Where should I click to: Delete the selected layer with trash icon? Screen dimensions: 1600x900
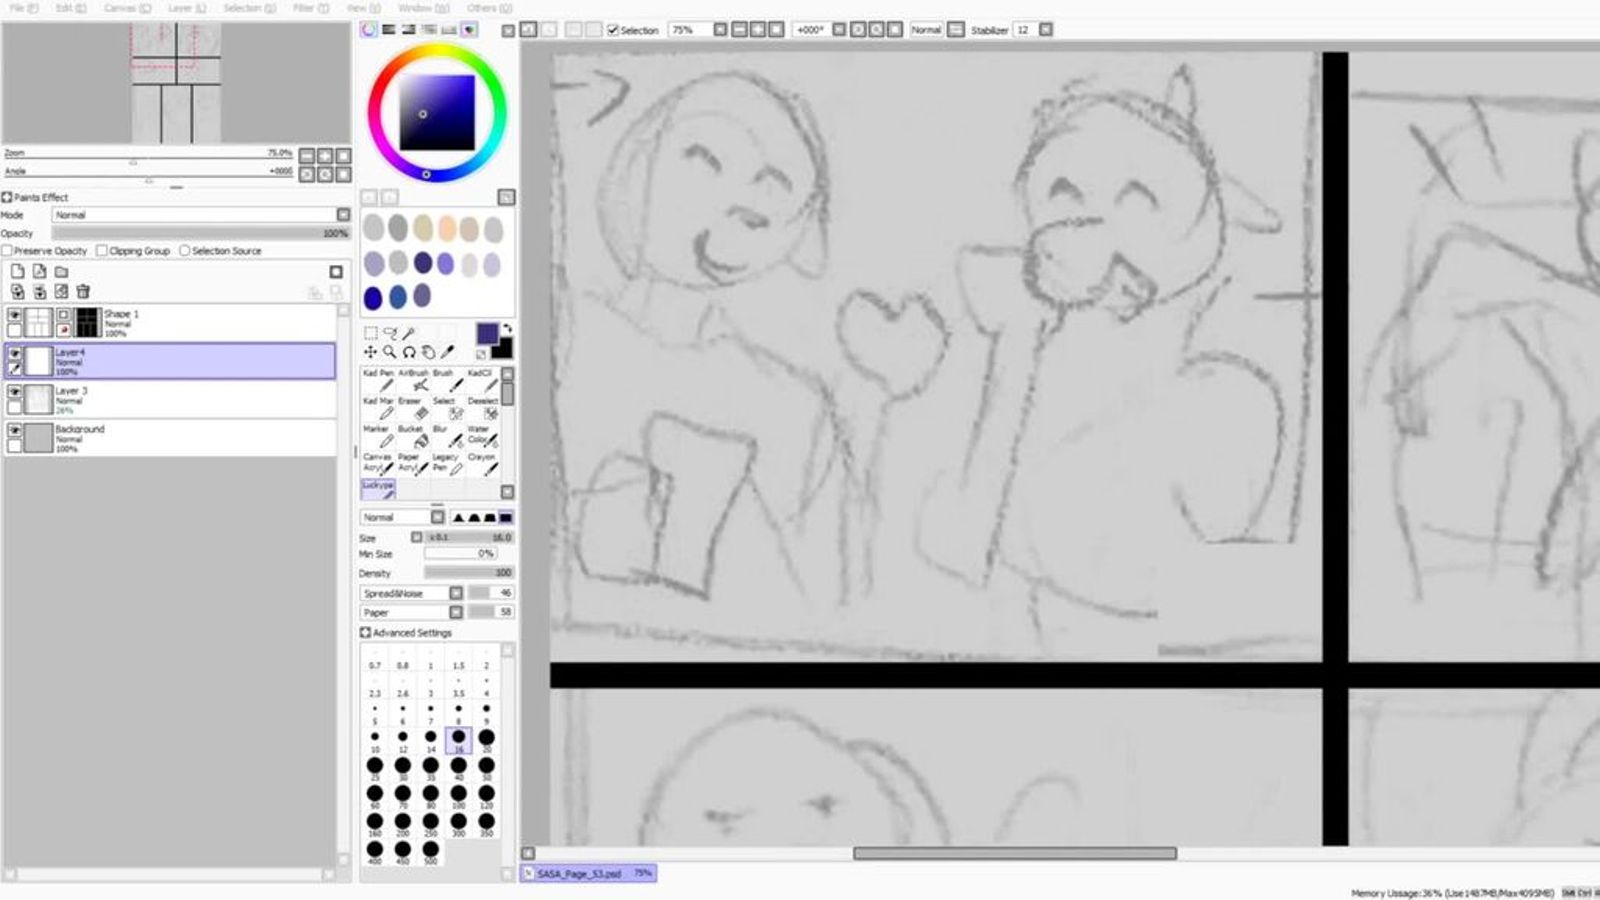pyautogui.click(x=83, y=292)
